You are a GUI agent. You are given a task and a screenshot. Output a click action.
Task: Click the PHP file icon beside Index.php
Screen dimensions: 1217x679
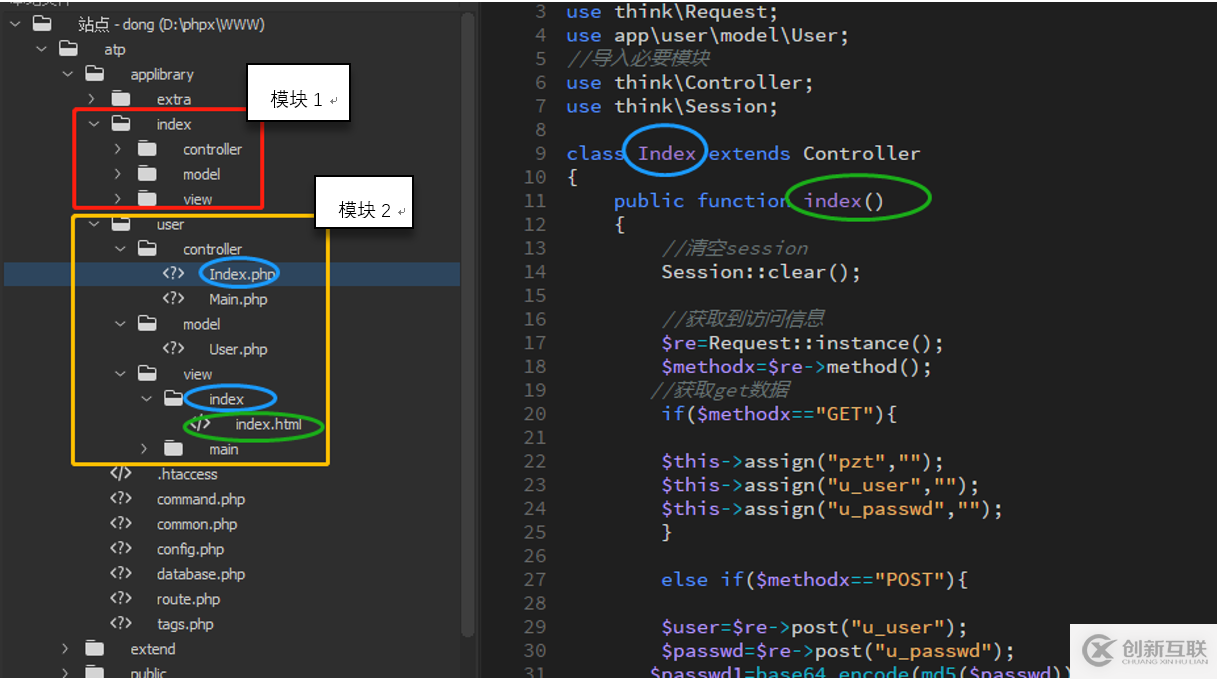click(x=173, y=274)
